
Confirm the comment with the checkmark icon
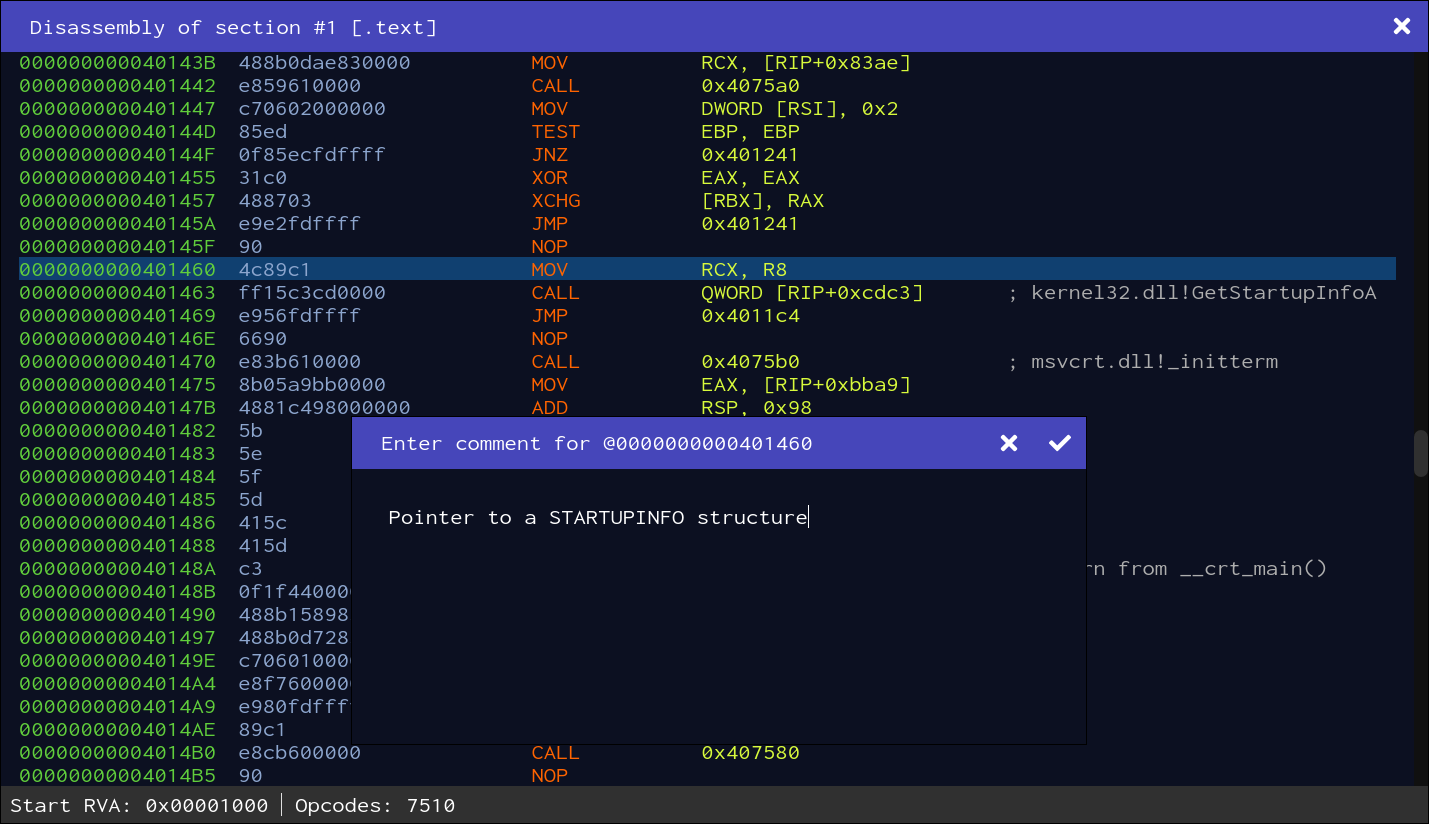coord(1060,443)
